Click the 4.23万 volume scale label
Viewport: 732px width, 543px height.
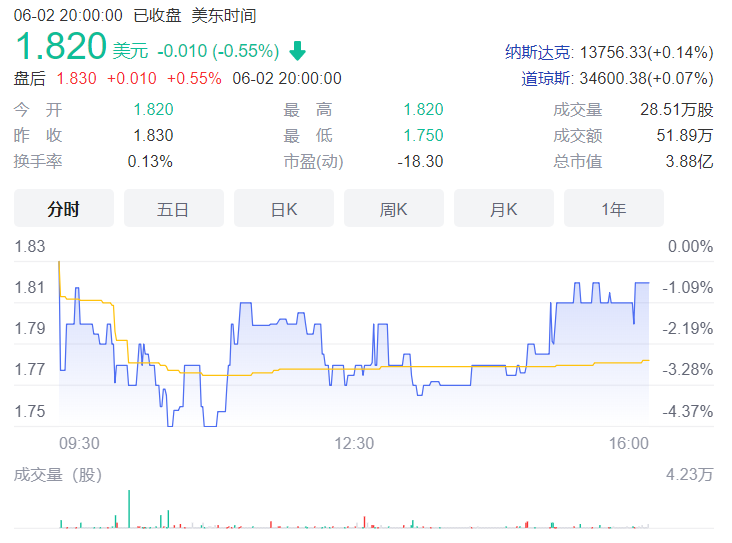coord(690,475)
